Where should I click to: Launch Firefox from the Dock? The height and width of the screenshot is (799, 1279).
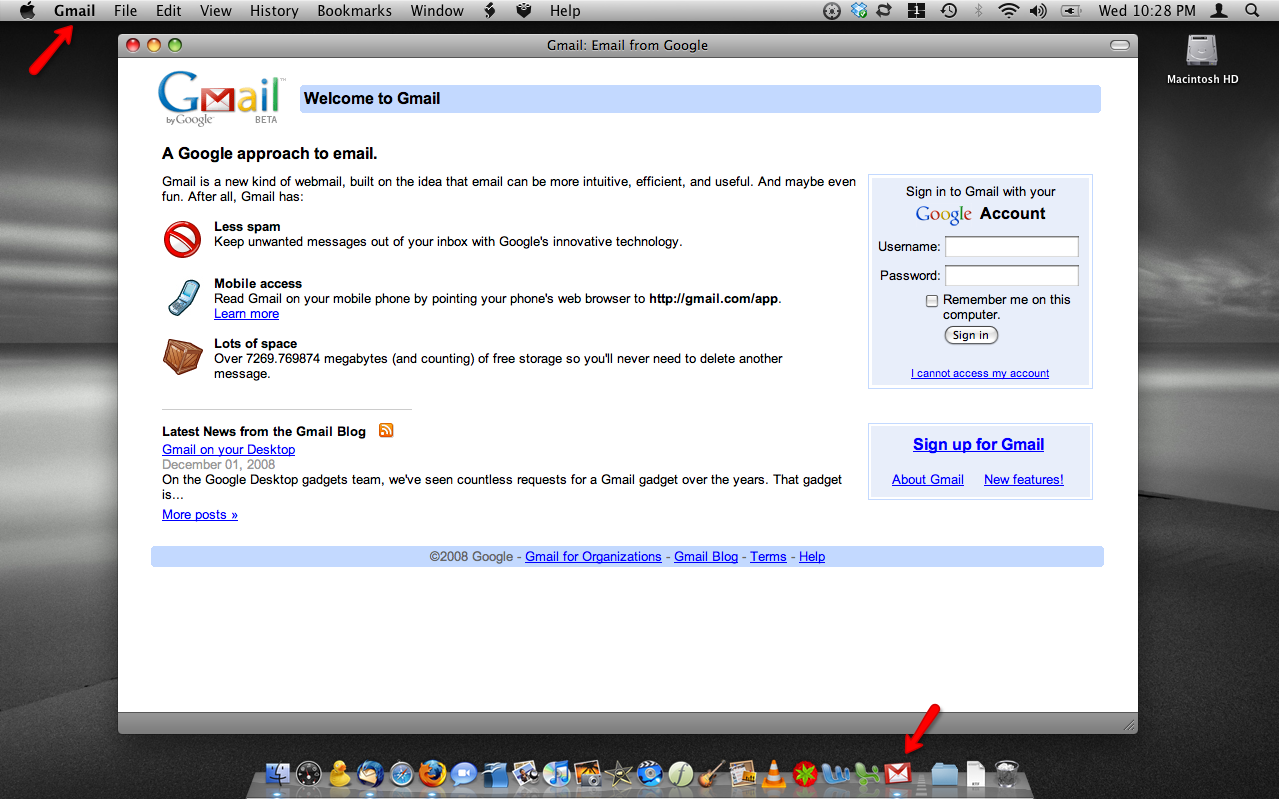[432, 773]
